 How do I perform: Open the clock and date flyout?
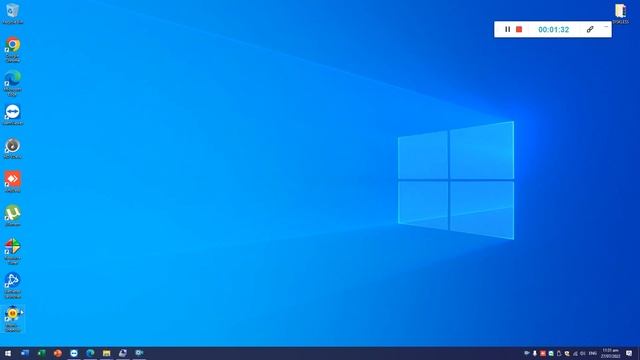pos(610,353)
